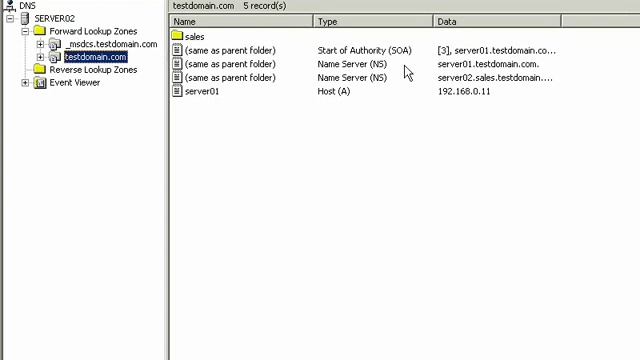
Task: Select Reverse Lookup Zones label
Action: 93,70
